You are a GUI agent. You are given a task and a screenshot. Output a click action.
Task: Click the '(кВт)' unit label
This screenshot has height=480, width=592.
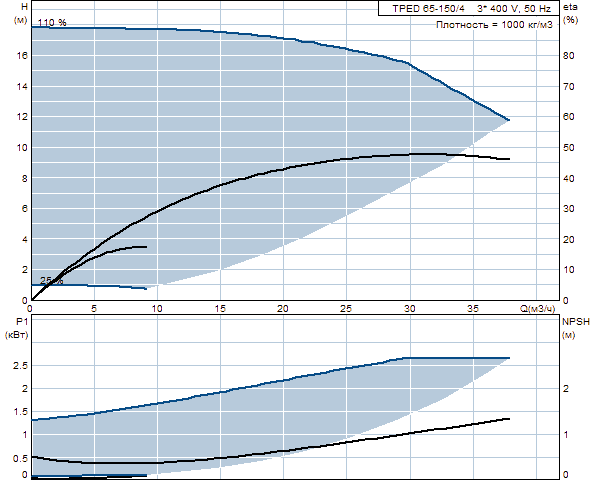click(16, 335)
